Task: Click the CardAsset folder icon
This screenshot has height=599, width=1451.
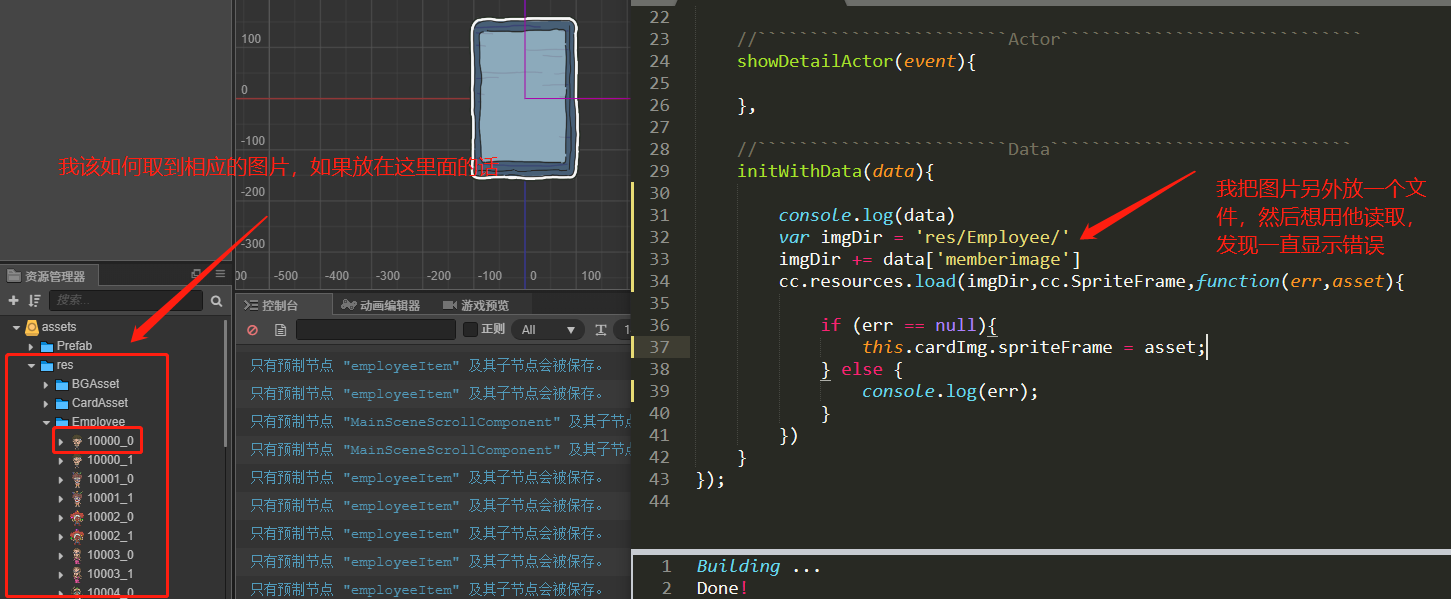Action: 62,403
